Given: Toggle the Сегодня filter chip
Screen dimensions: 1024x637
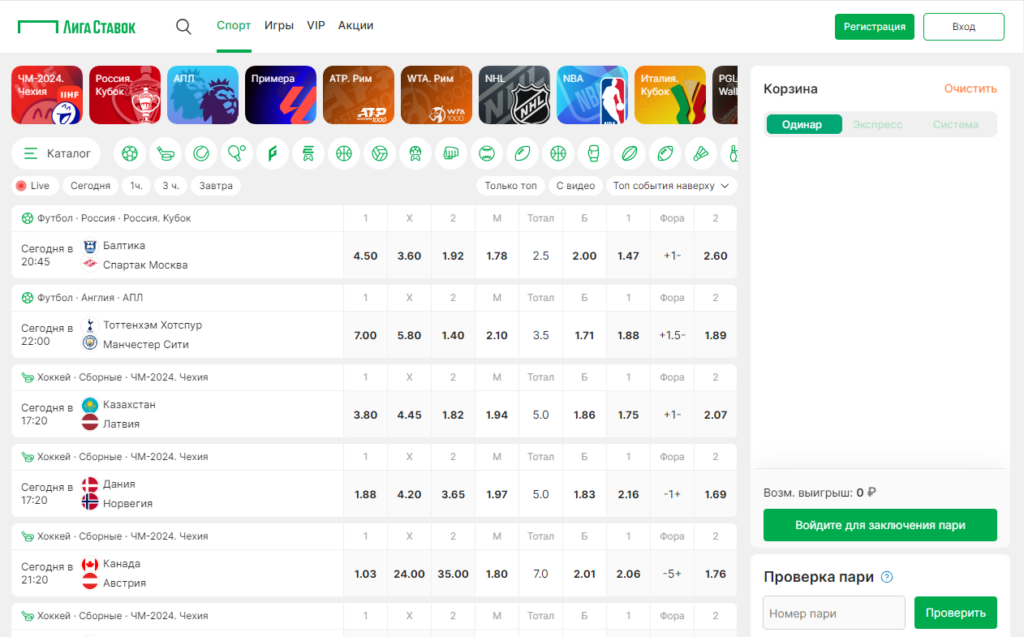Looking at the screenshot, I should (x=90, y=186).
